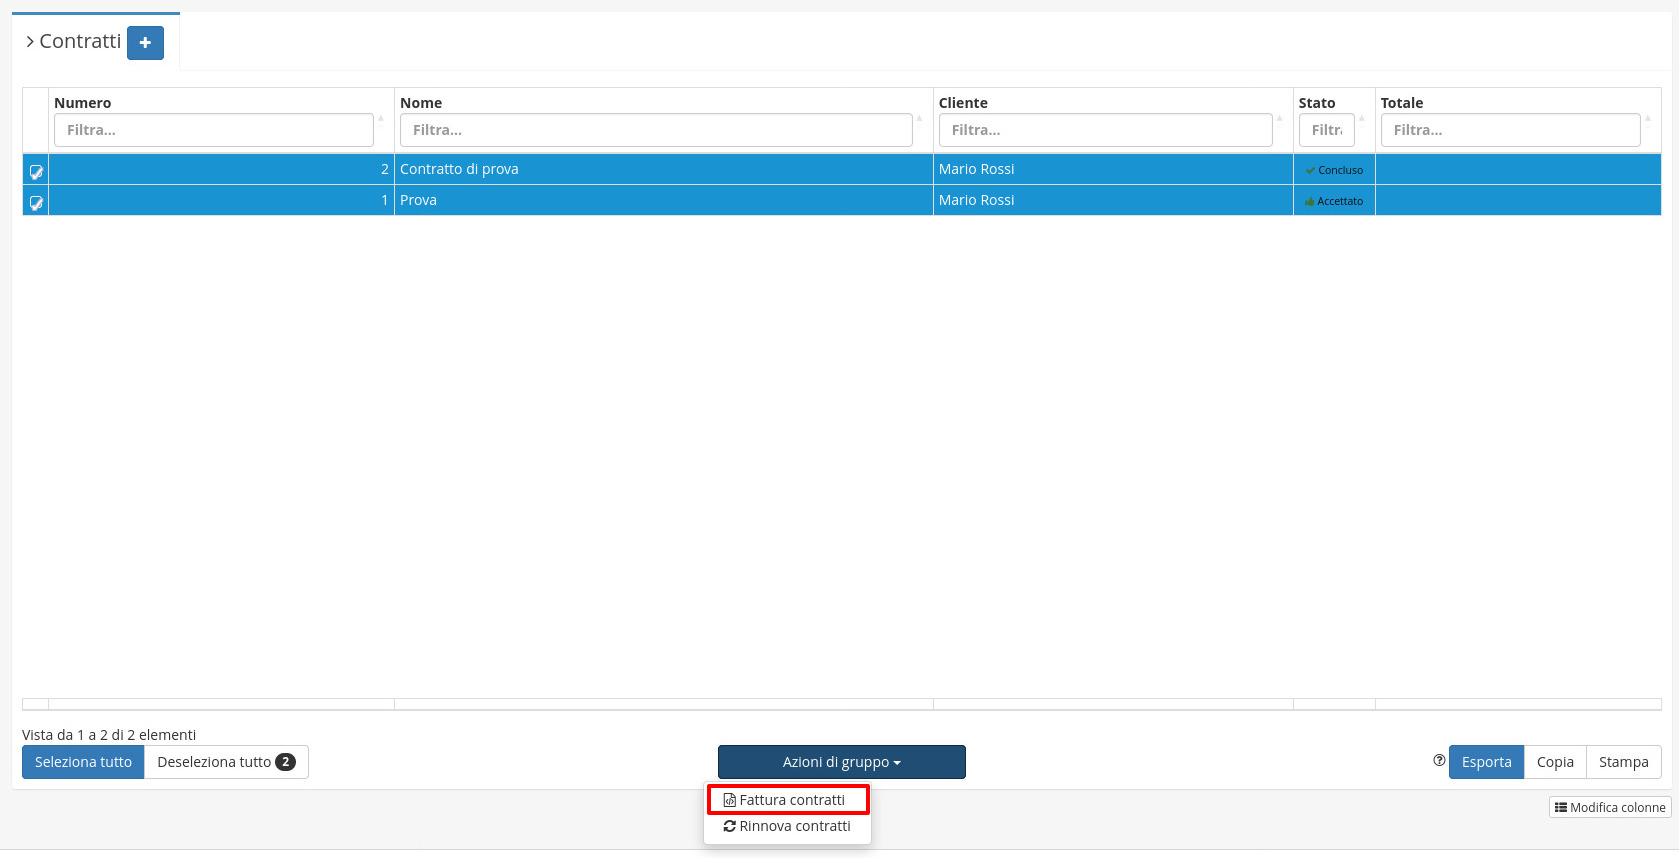Uncheck the checkbox for the Prova contract

coord(36,202)
